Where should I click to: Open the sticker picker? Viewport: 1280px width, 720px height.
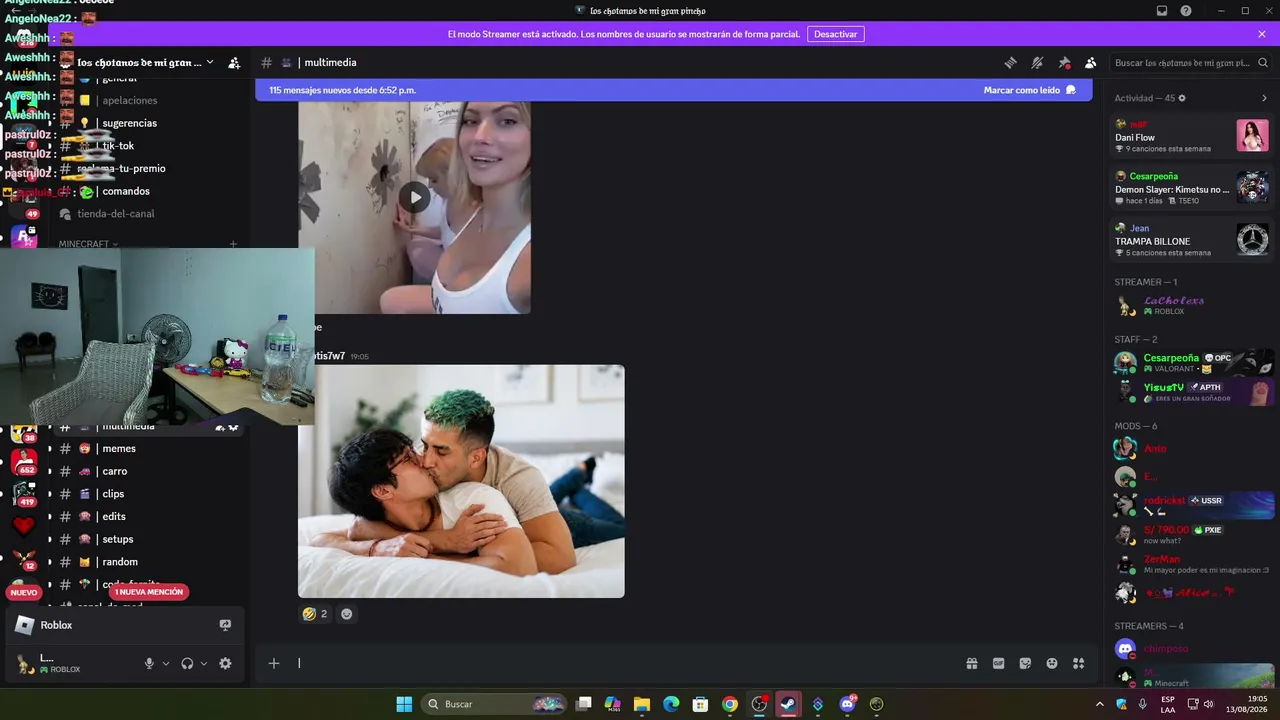pyautogui.click(x=1025, y=663)
